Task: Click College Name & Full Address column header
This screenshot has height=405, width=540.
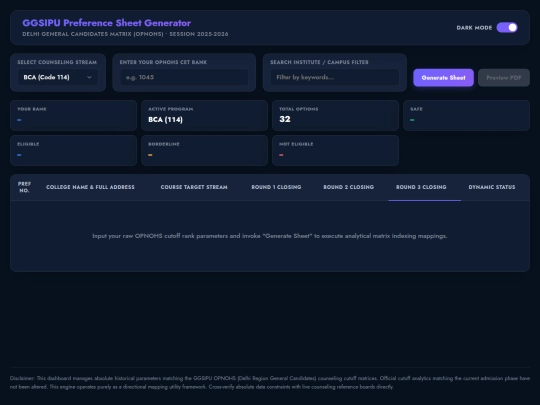Action: [x=90, y=187]
